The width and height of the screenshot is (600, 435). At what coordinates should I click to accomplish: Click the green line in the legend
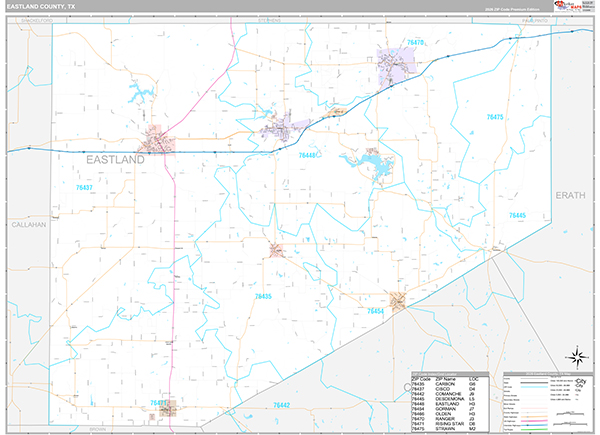tap(534, 430)
